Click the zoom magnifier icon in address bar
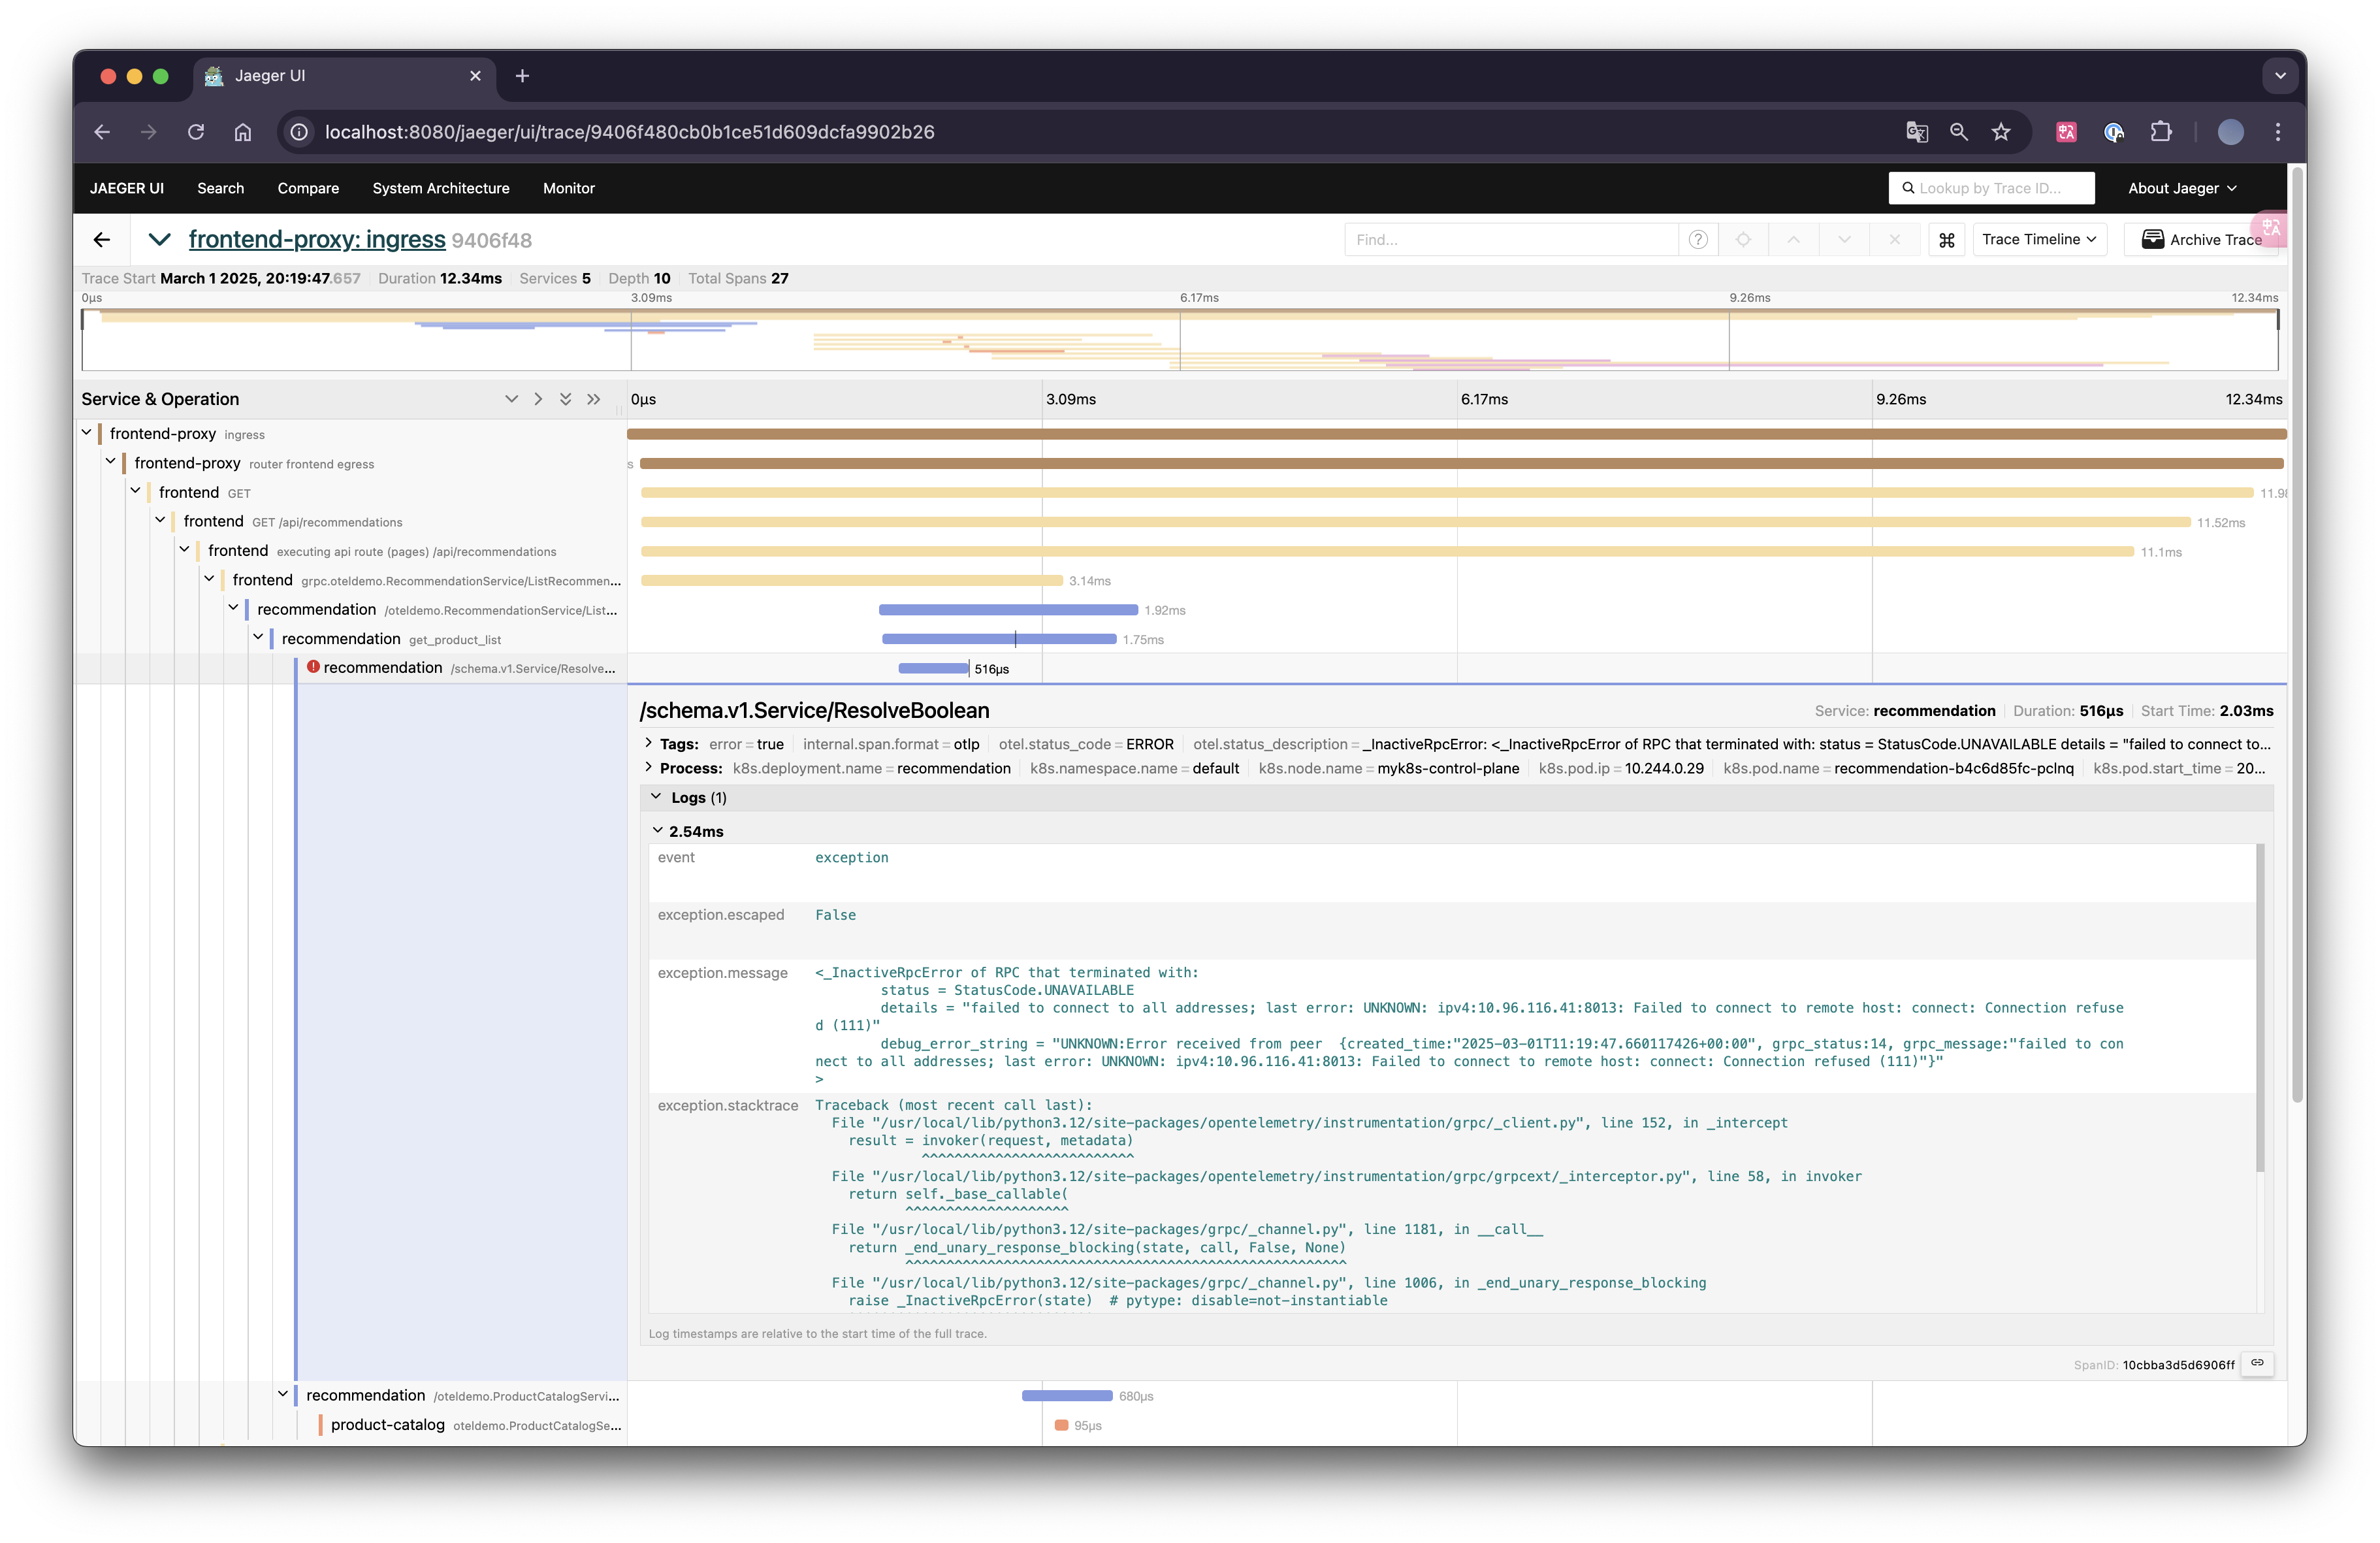2380x1543 pixels. [x=1959, y=132]
